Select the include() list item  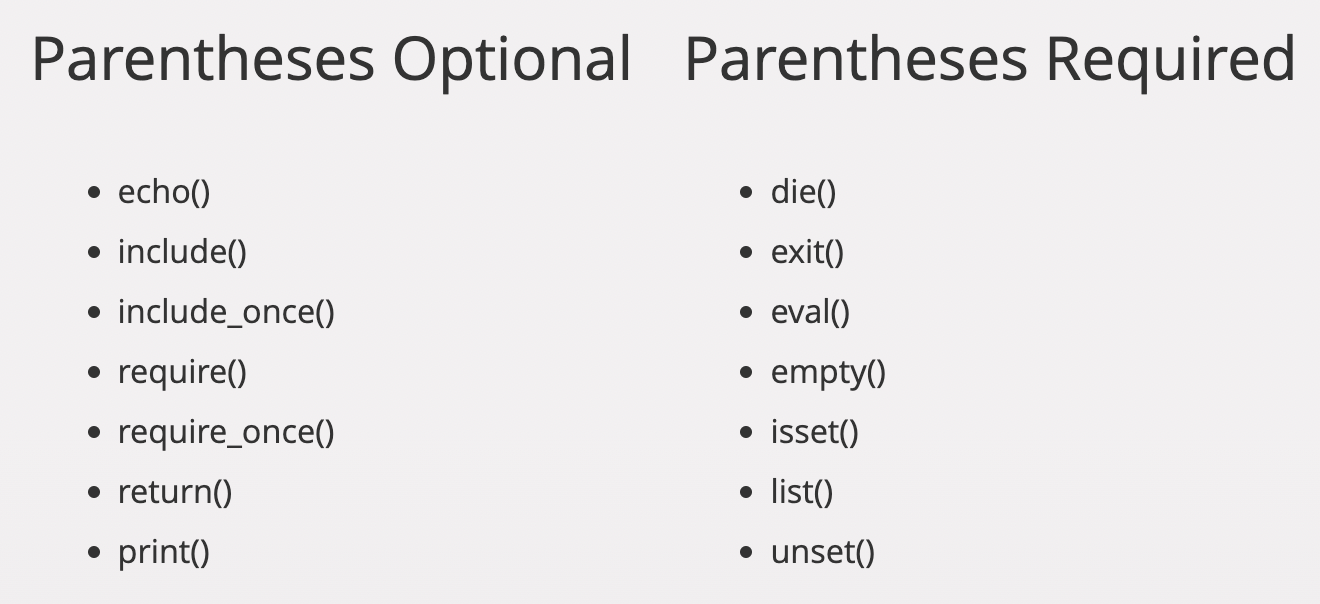(182, 252)
